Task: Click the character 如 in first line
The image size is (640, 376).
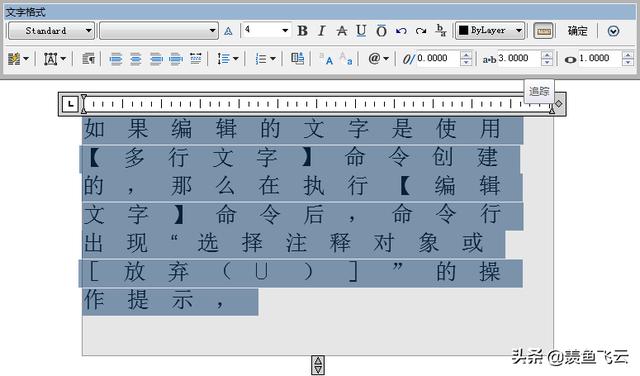Action: [x=94, y=128]
